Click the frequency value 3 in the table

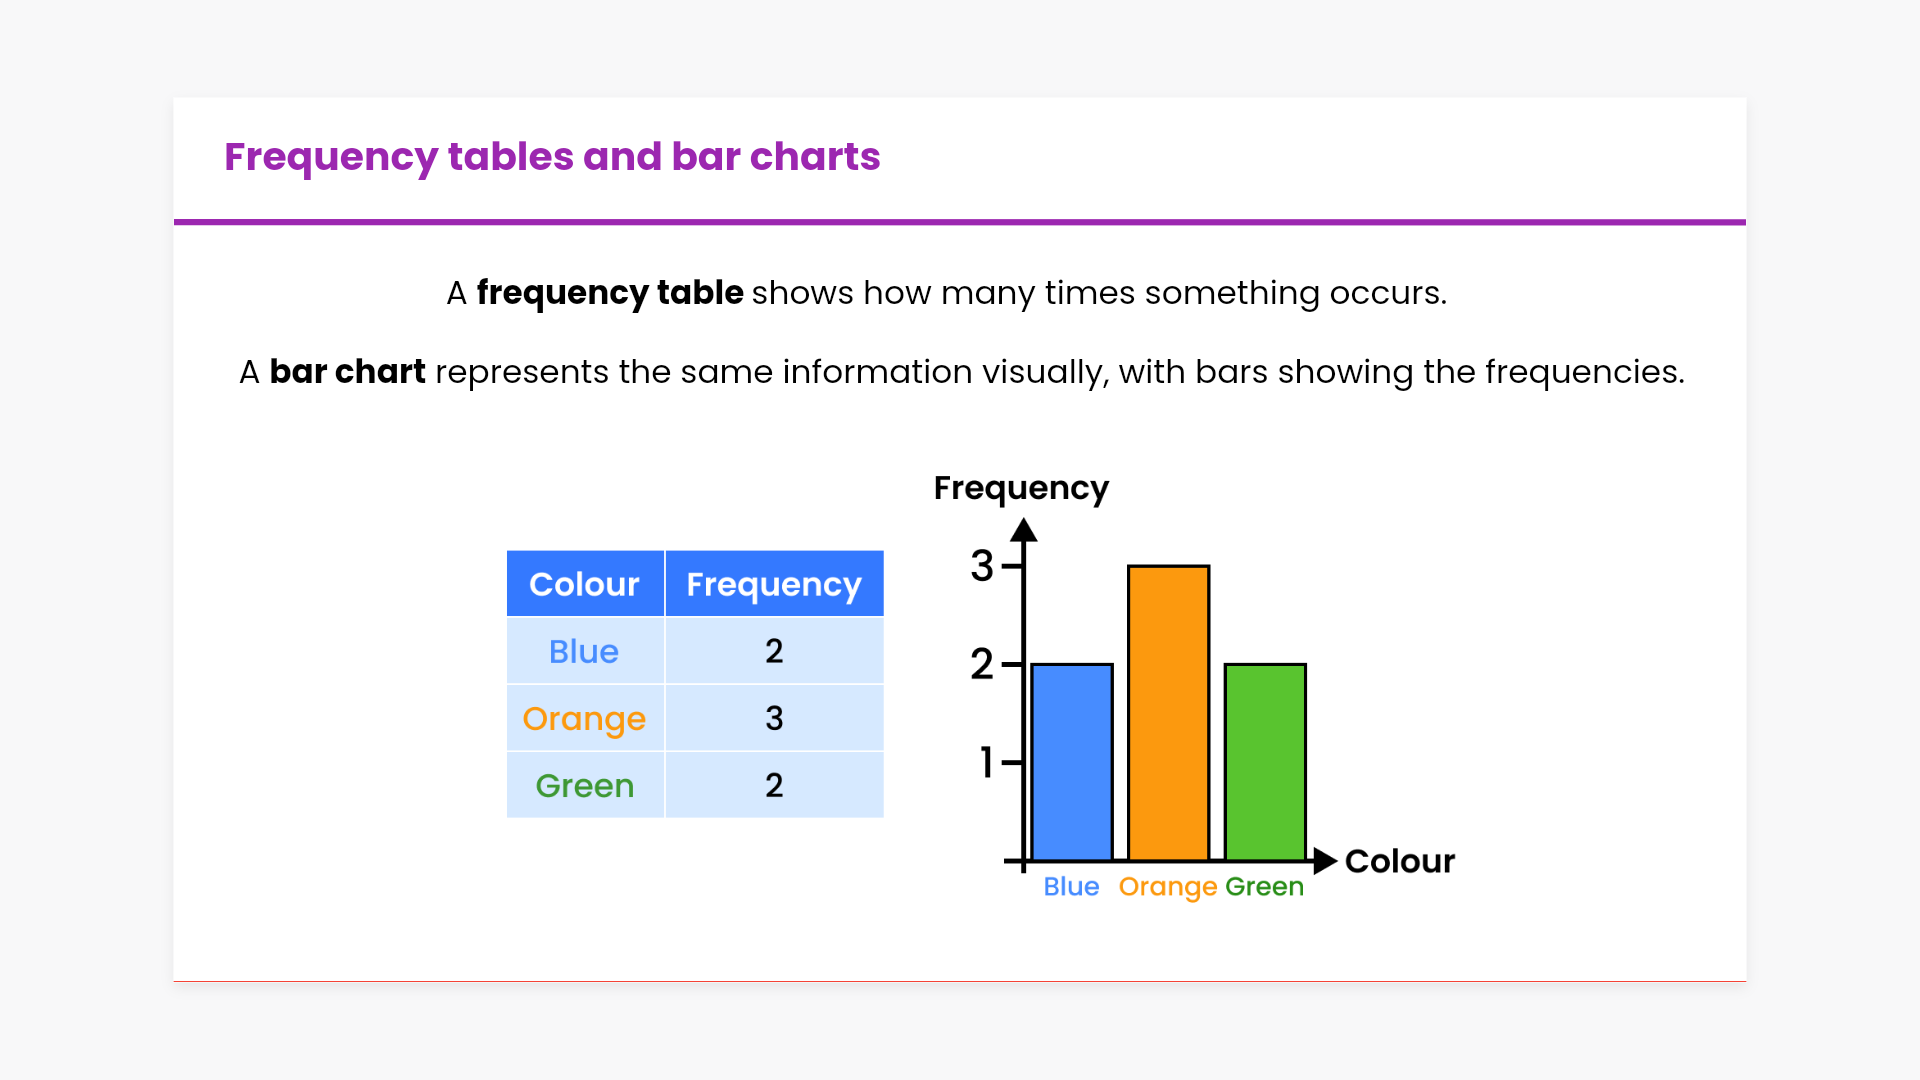774,718
